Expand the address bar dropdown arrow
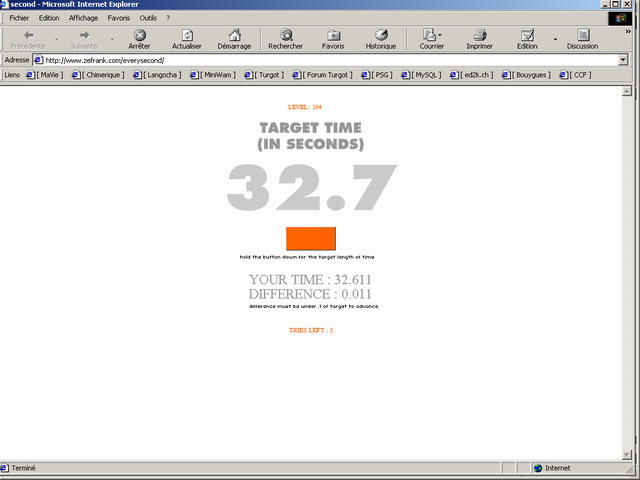 [623, 60]
